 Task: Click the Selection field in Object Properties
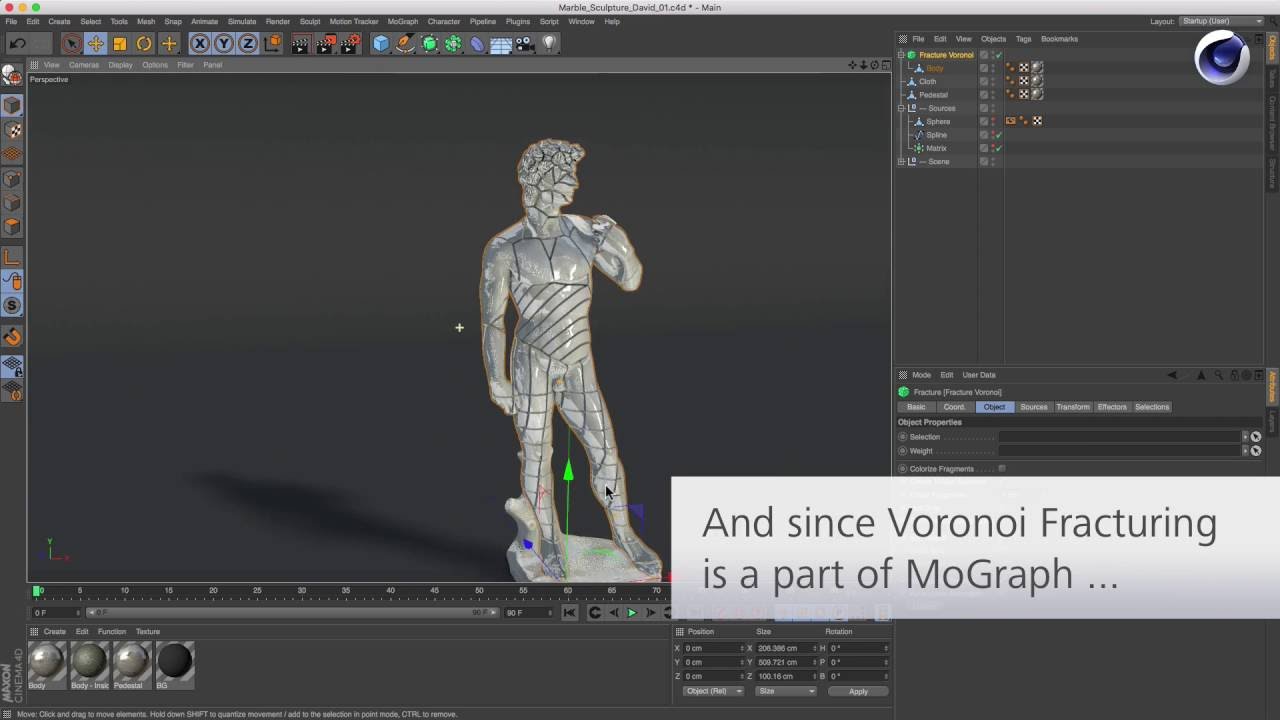click(1120, 437)
